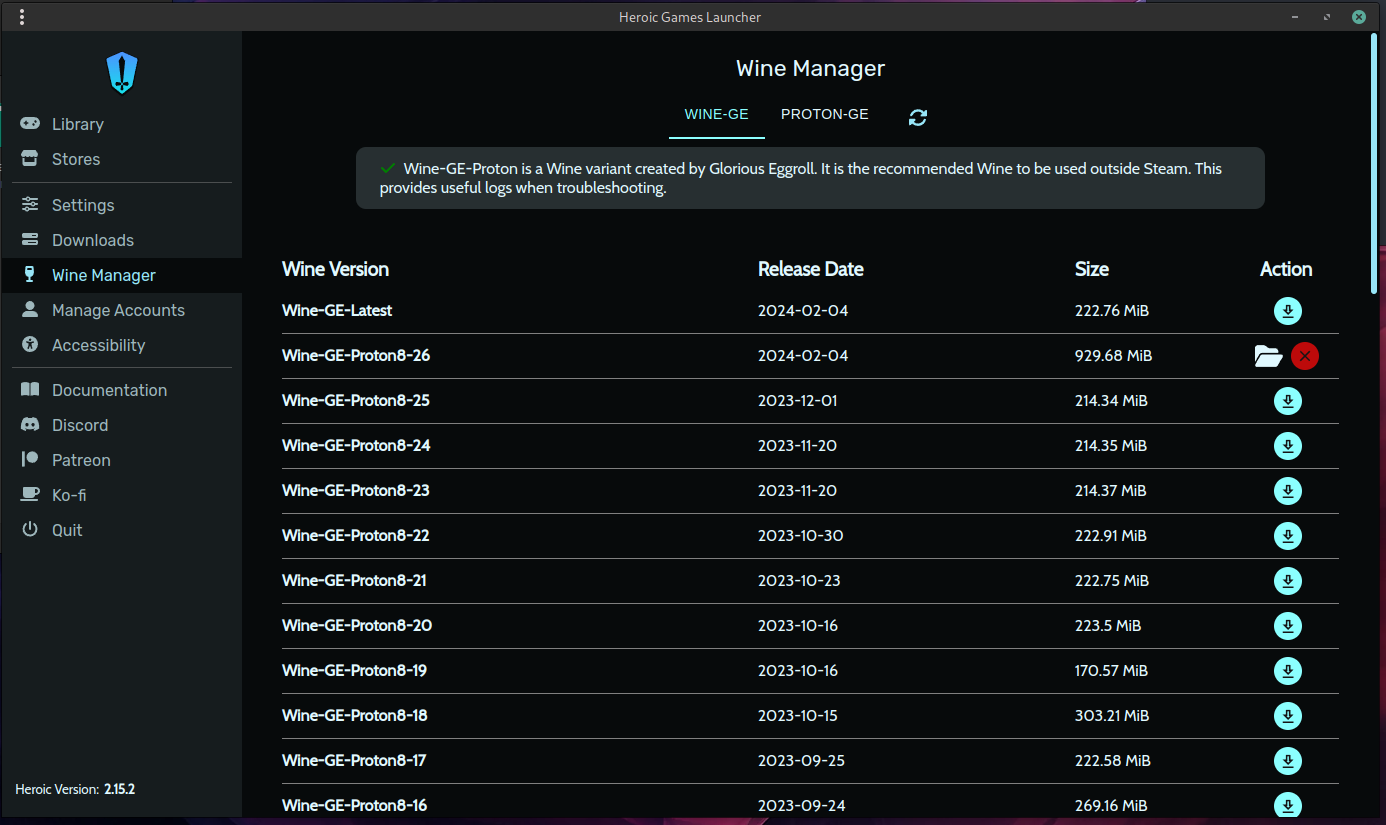
Task: Click the Wine-GE-Proton8-19 name text
Action: (354, 671)
